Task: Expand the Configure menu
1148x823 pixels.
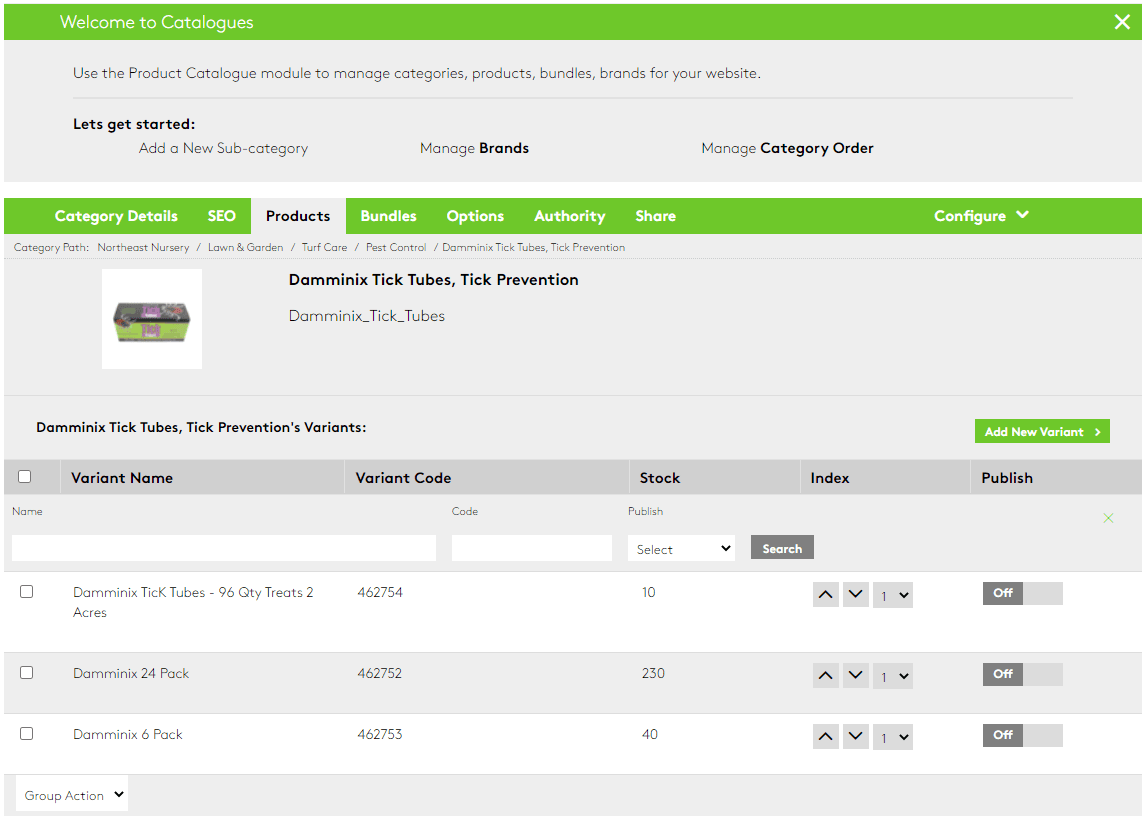Action: click(x=981, y=215)
